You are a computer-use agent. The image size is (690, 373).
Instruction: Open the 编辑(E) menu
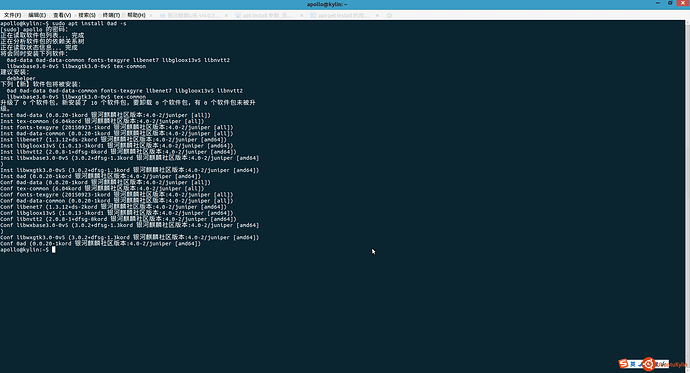click(x=37, y=15)
